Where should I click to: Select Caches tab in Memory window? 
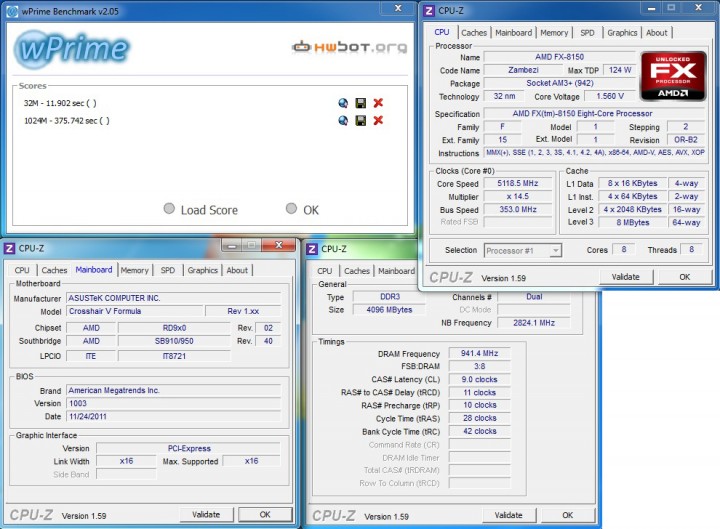(x=357, y=271)
